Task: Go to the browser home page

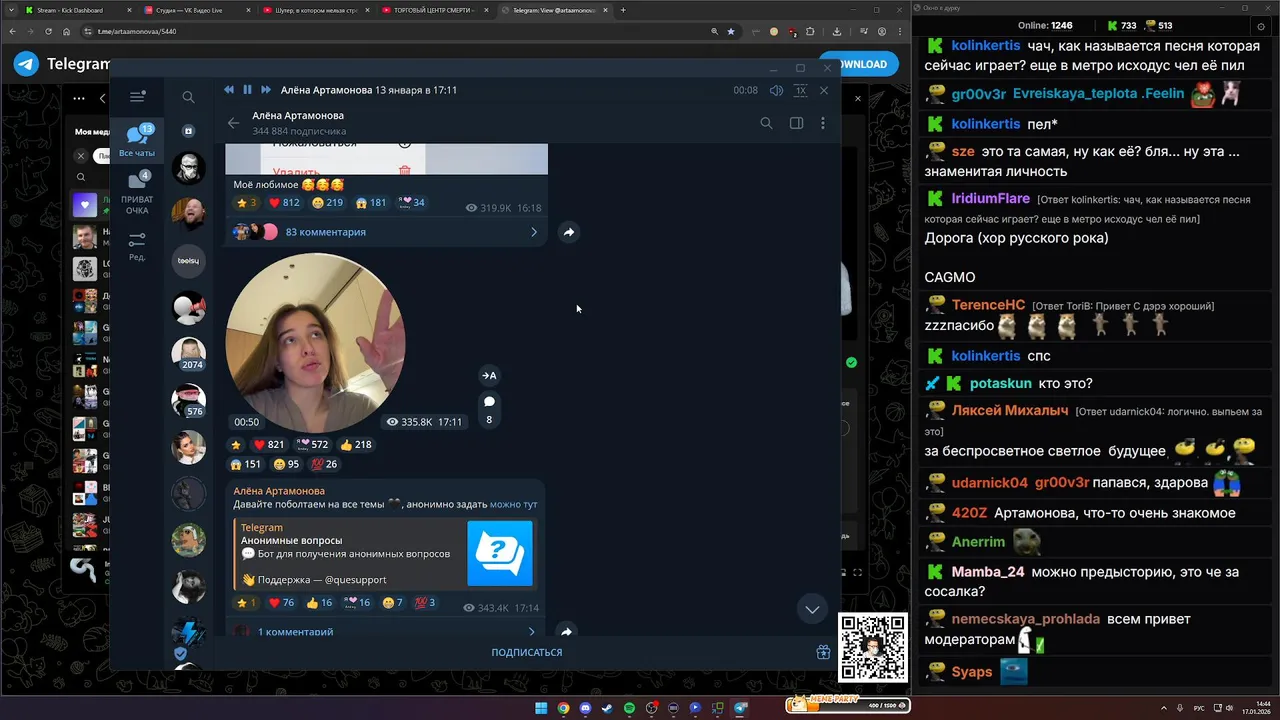Action: point(67,31)
